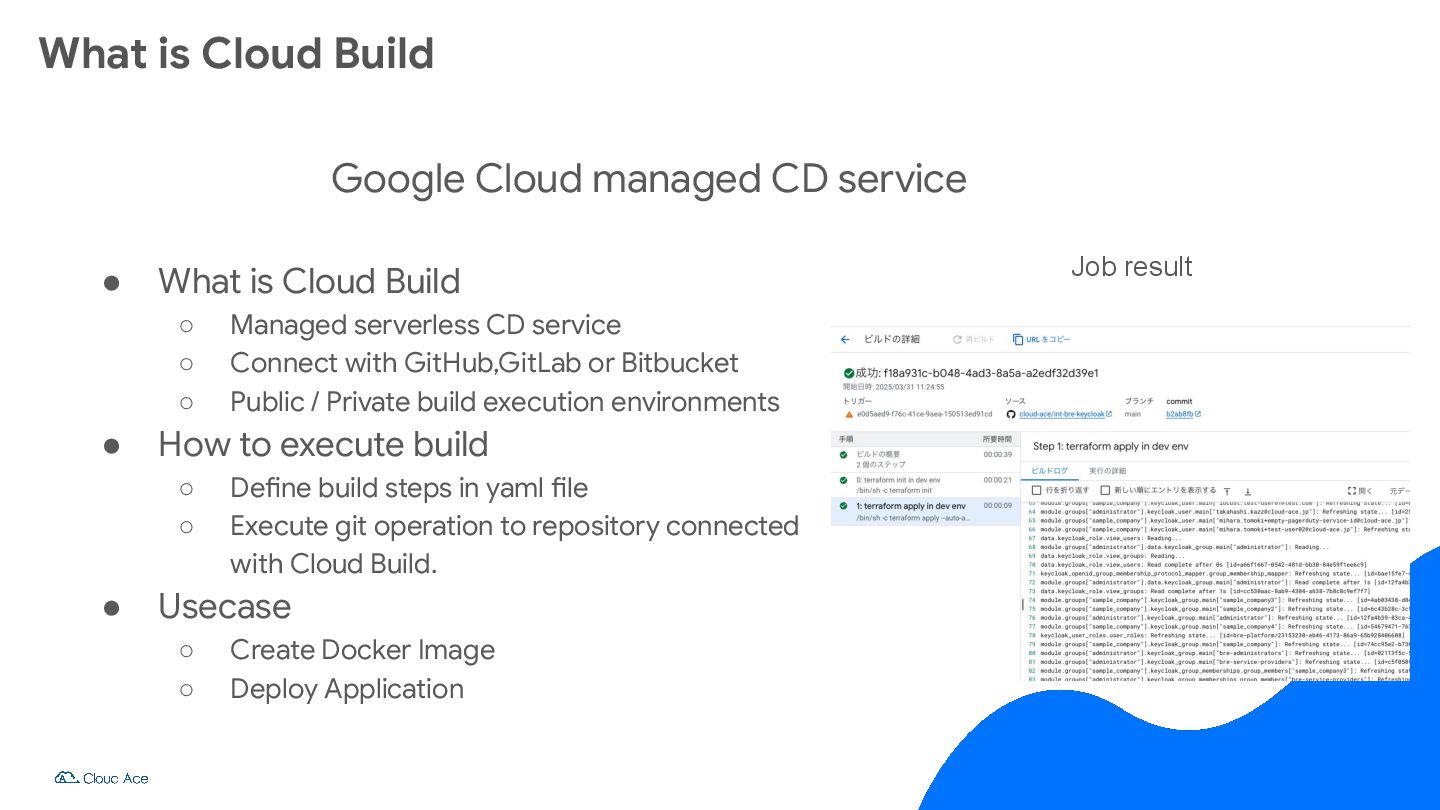The image size is (1440, 810).
Task: Click the 'Managed serverless CD service' bullet
Action: click(425, 325)
